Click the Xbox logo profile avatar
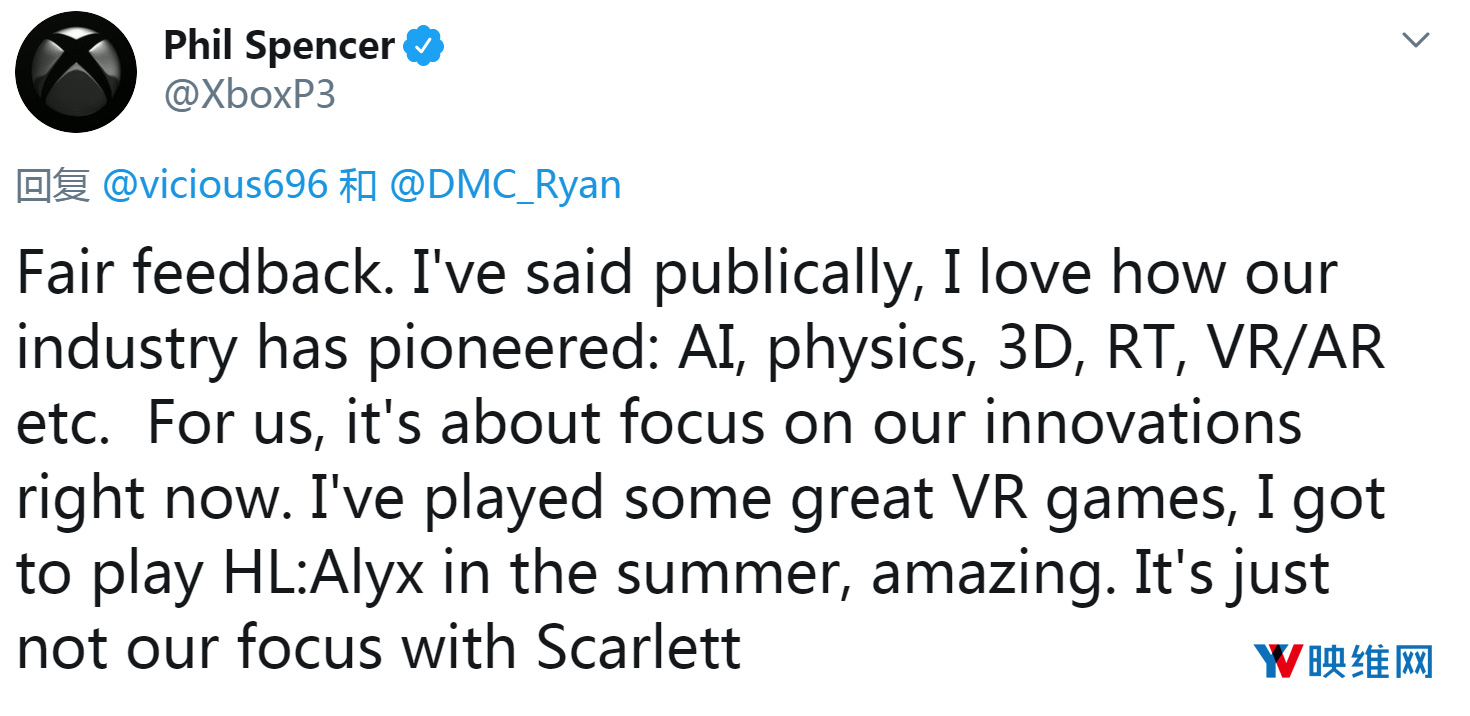The height and width of the screenshot is (716, 1470). click(x=76, y=72)
